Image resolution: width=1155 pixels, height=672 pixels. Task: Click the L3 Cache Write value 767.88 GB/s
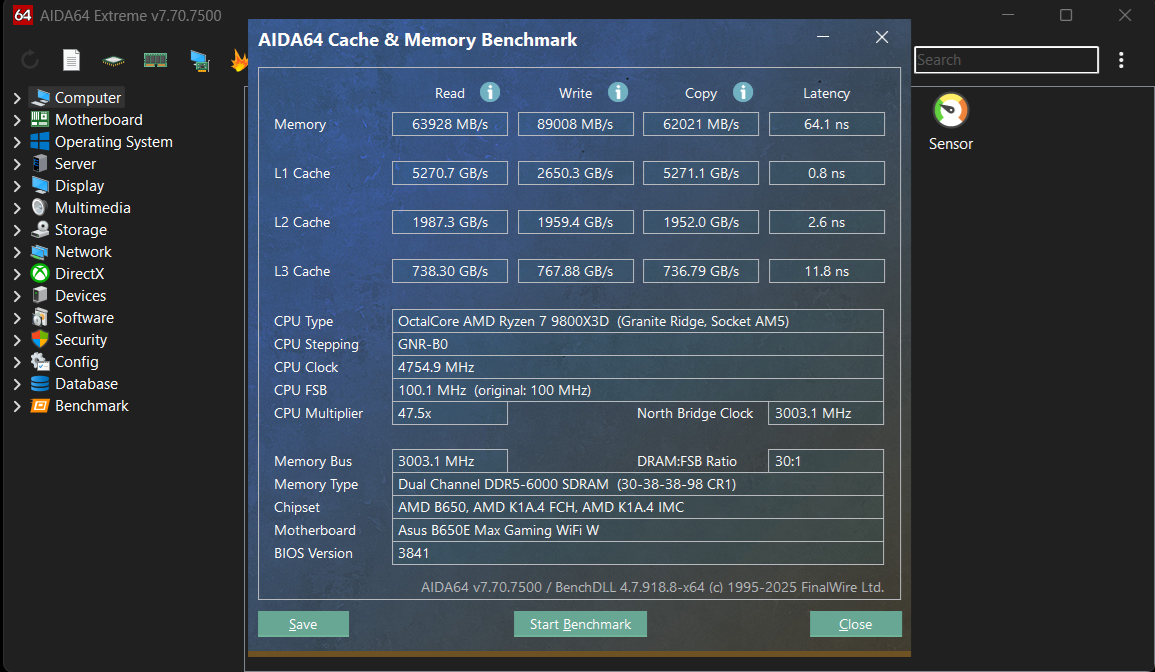[x=575, y=271]
